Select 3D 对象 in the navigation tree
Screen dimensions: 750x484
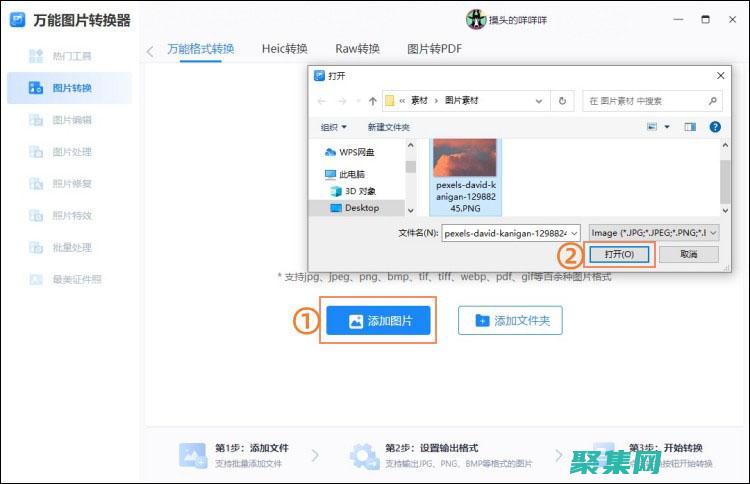353,191
